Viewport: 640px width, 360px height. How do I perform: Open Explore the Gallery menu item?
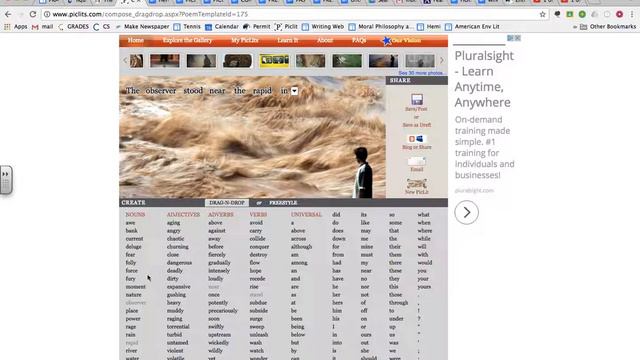click(x=187, y=40)
